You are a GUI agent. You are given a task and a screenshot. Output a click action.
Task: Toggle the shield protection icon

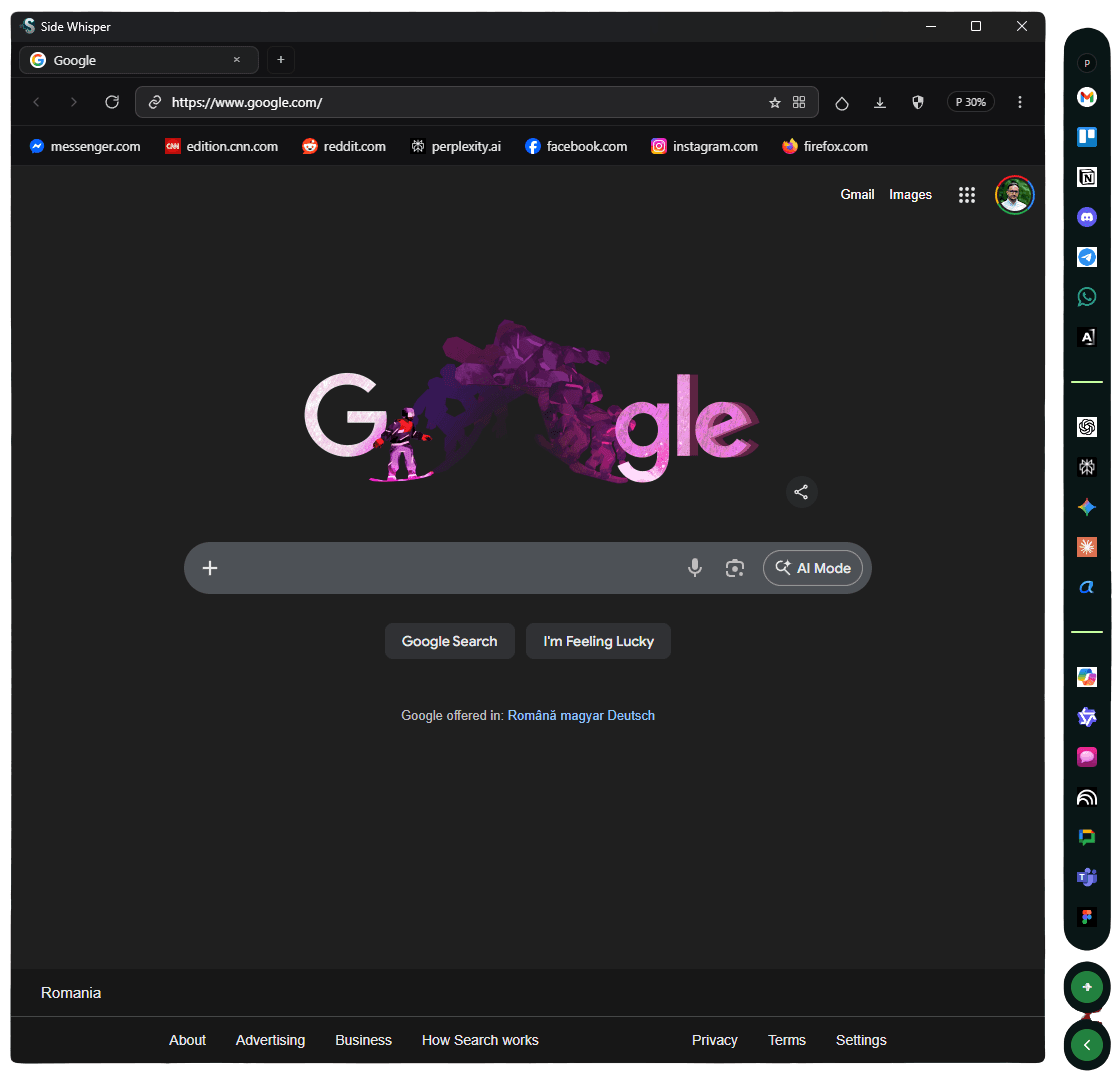point(917,102)
